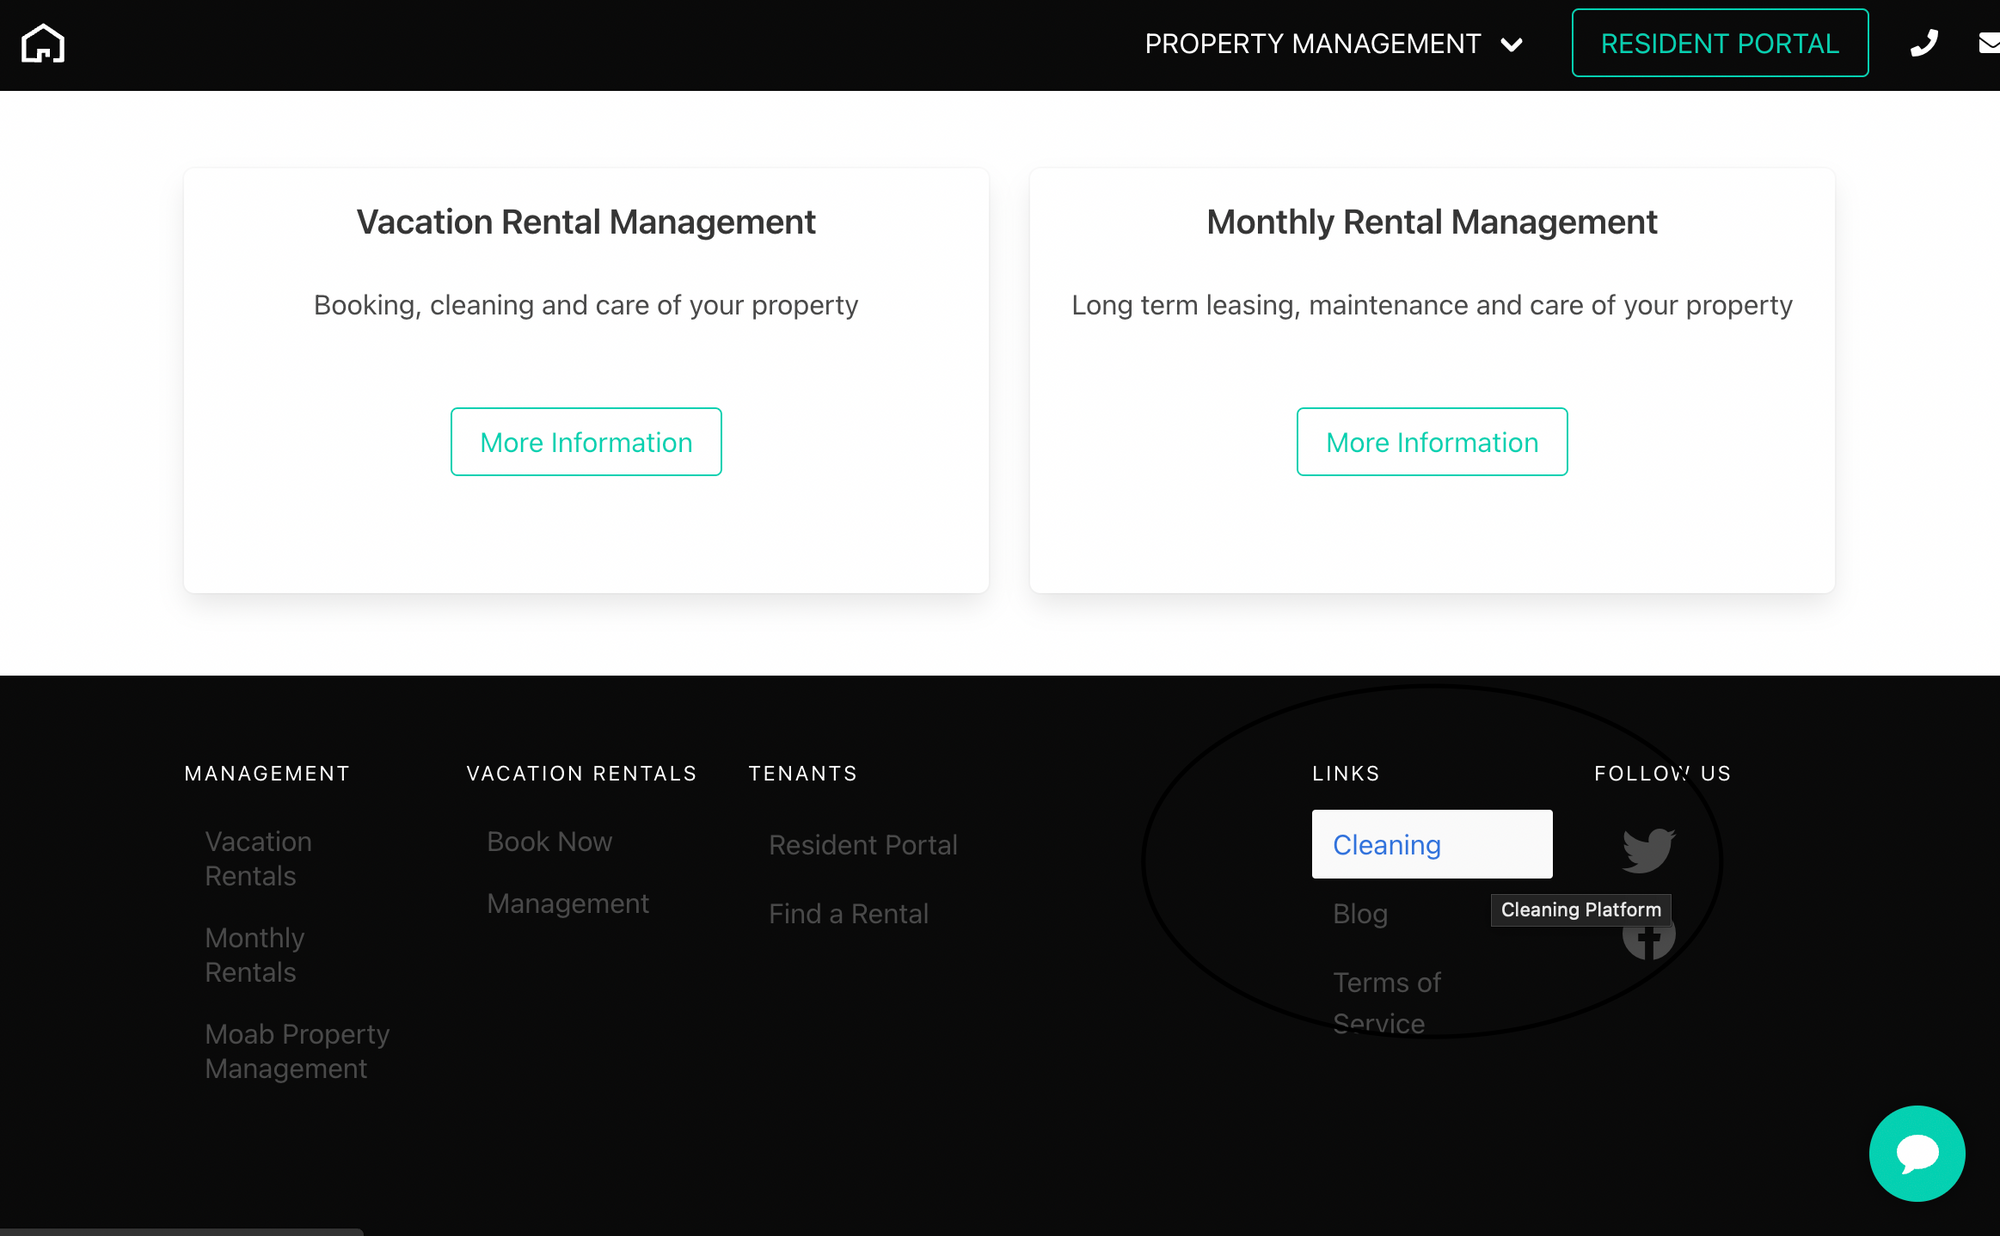
Task: Click Find a Rental link
Action: 848,914
